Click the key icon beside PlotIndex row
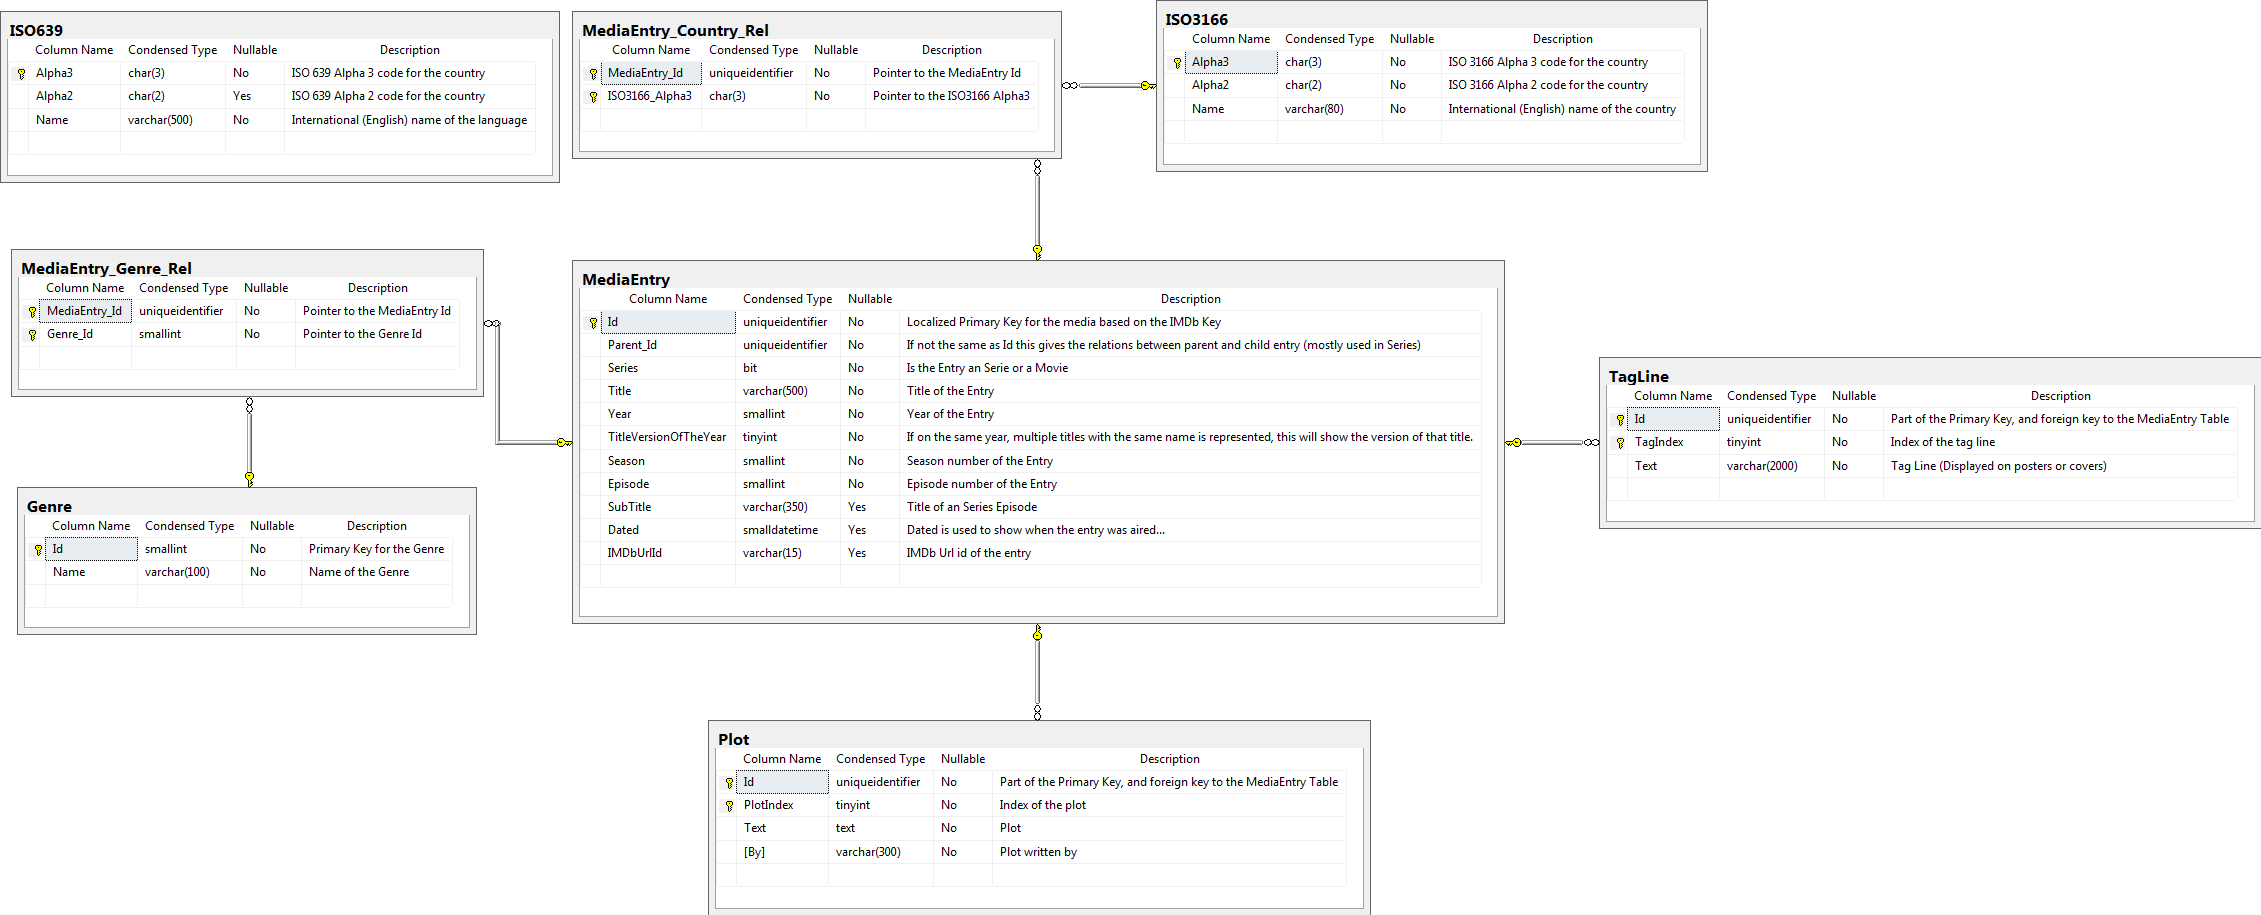2261x915 pixels. (x=729, y=806)
